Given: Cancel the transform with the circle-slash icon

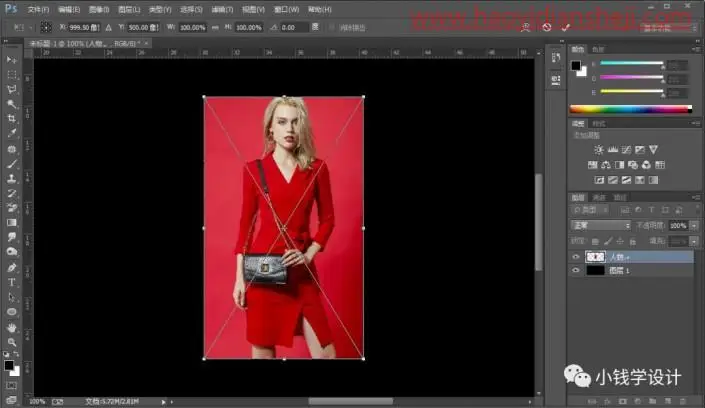Looking at the screenshot, I should coord(547,28).
